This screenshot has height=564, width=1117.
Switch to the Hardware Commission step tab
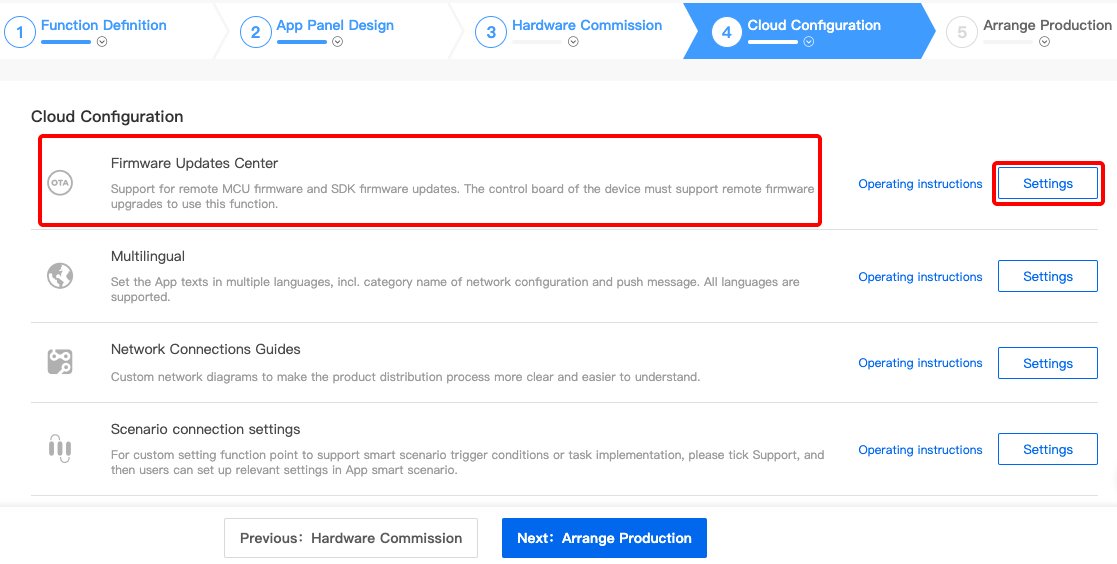(586, 25)
